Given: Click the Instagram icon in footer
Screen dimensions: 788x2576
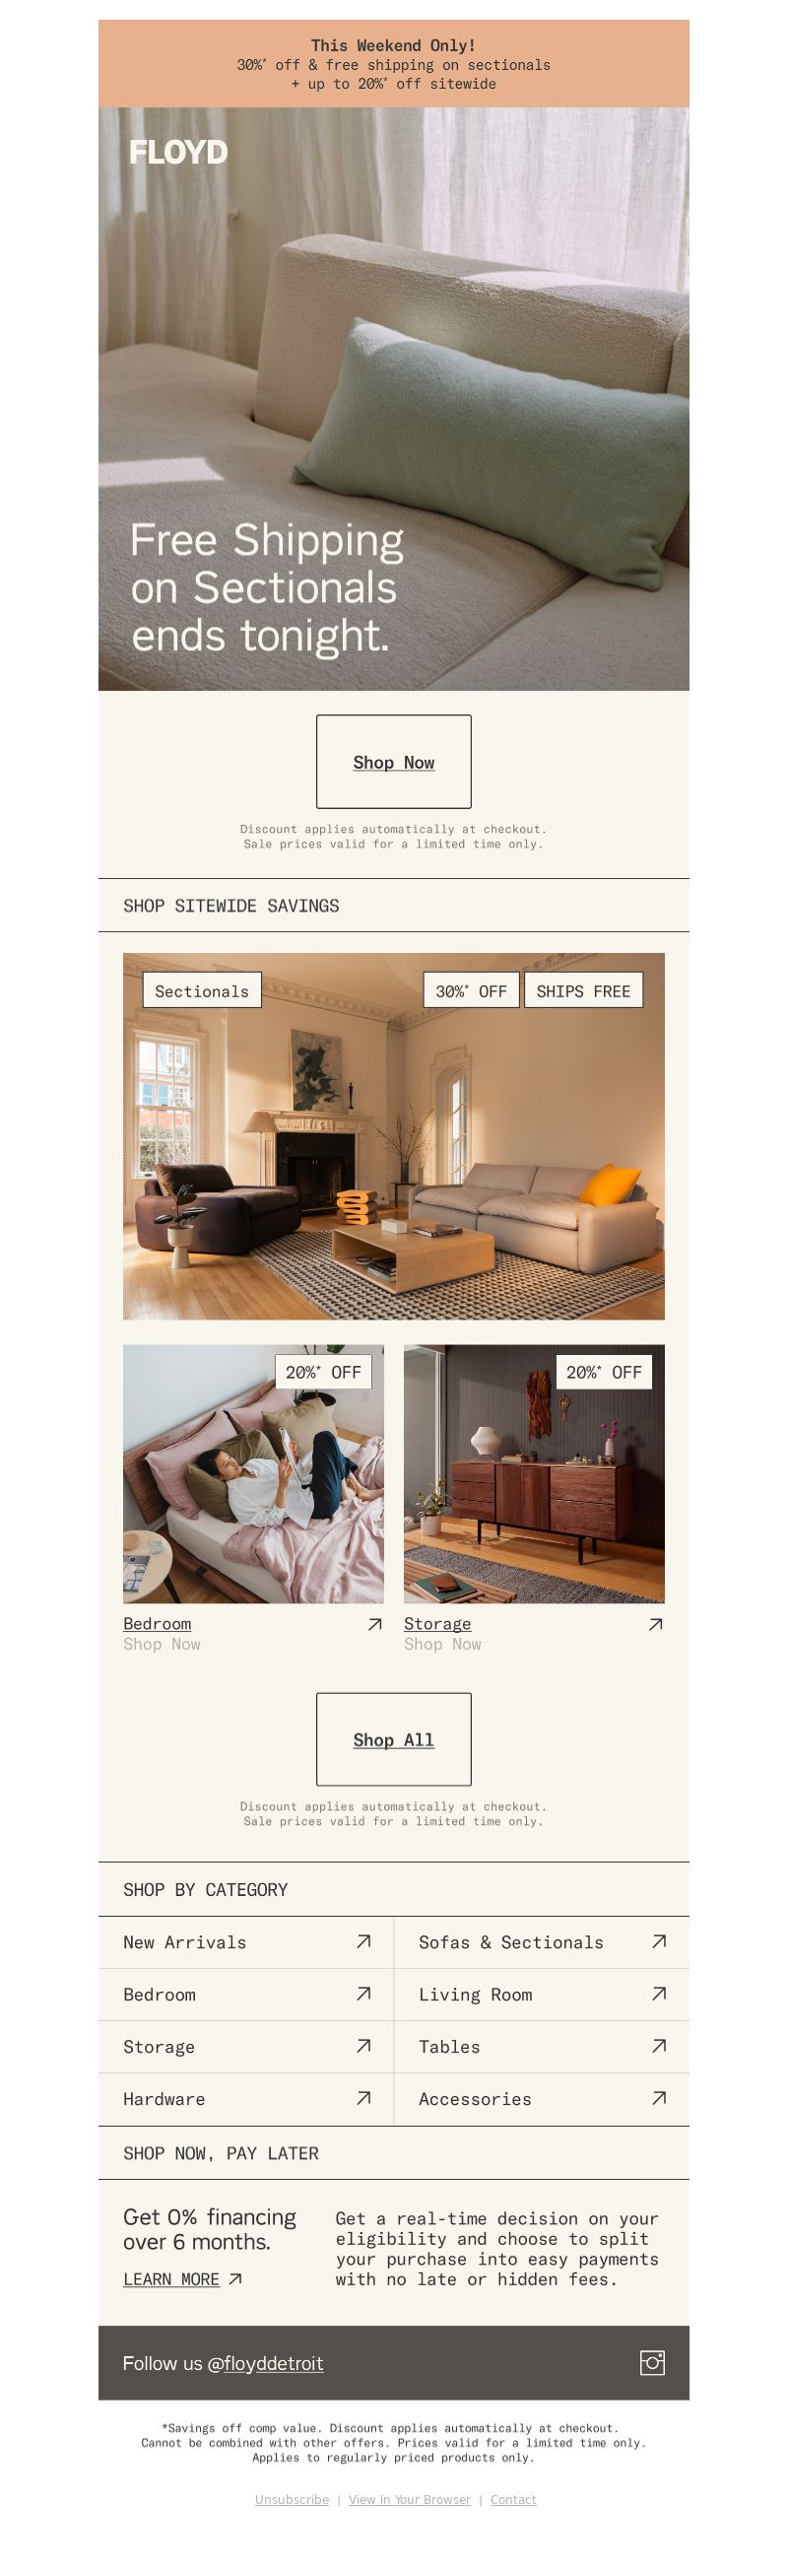Looking at the screenshot, I should pos(652,2363).
